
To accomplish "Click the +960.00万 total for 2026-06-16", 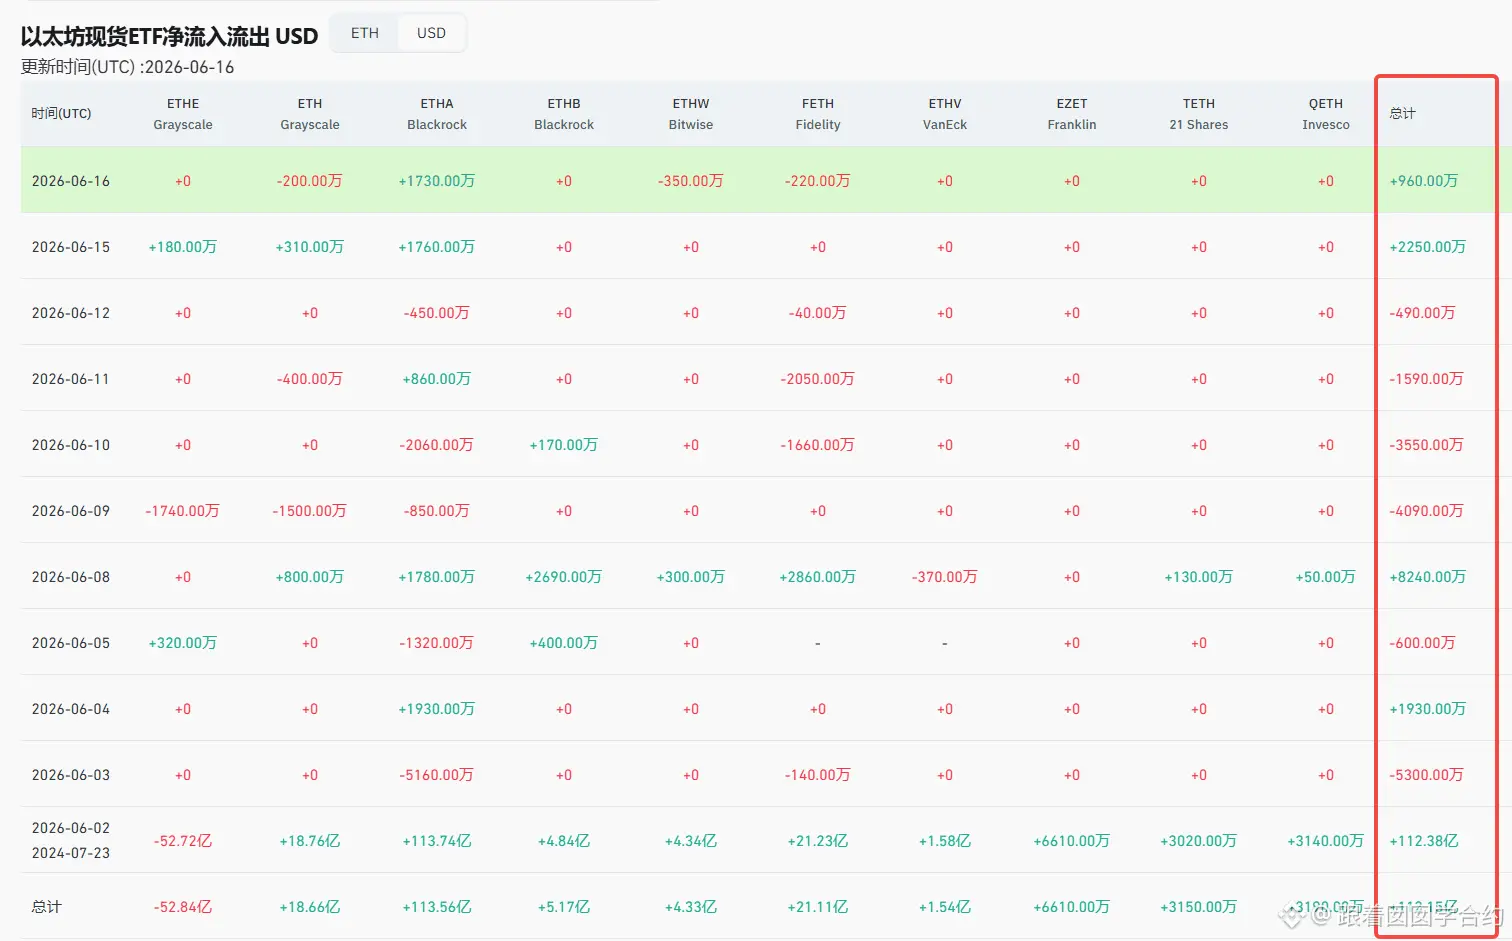I will (x=1424, y=181).
